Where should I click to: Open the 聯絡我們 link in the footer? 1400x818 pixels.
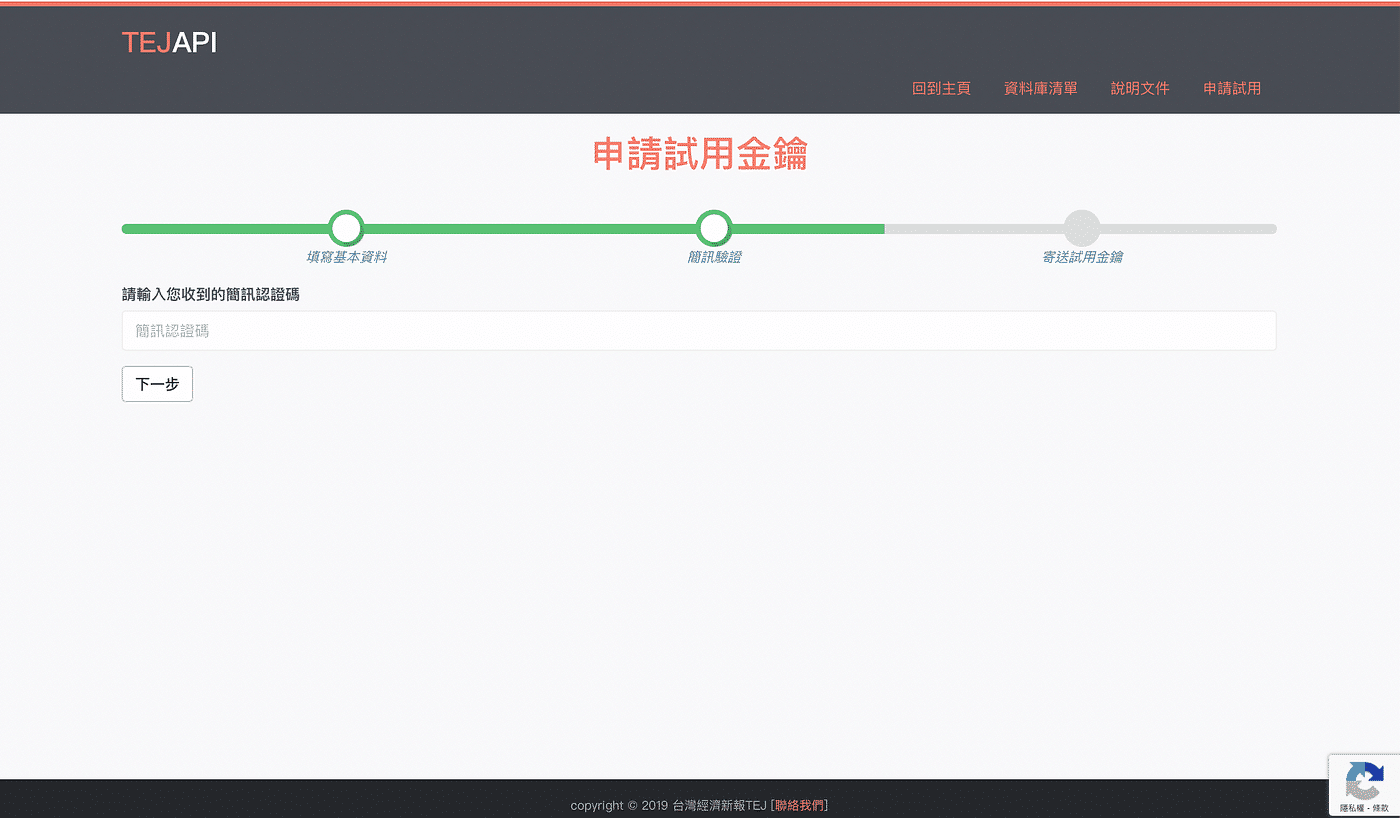(799, 805)
